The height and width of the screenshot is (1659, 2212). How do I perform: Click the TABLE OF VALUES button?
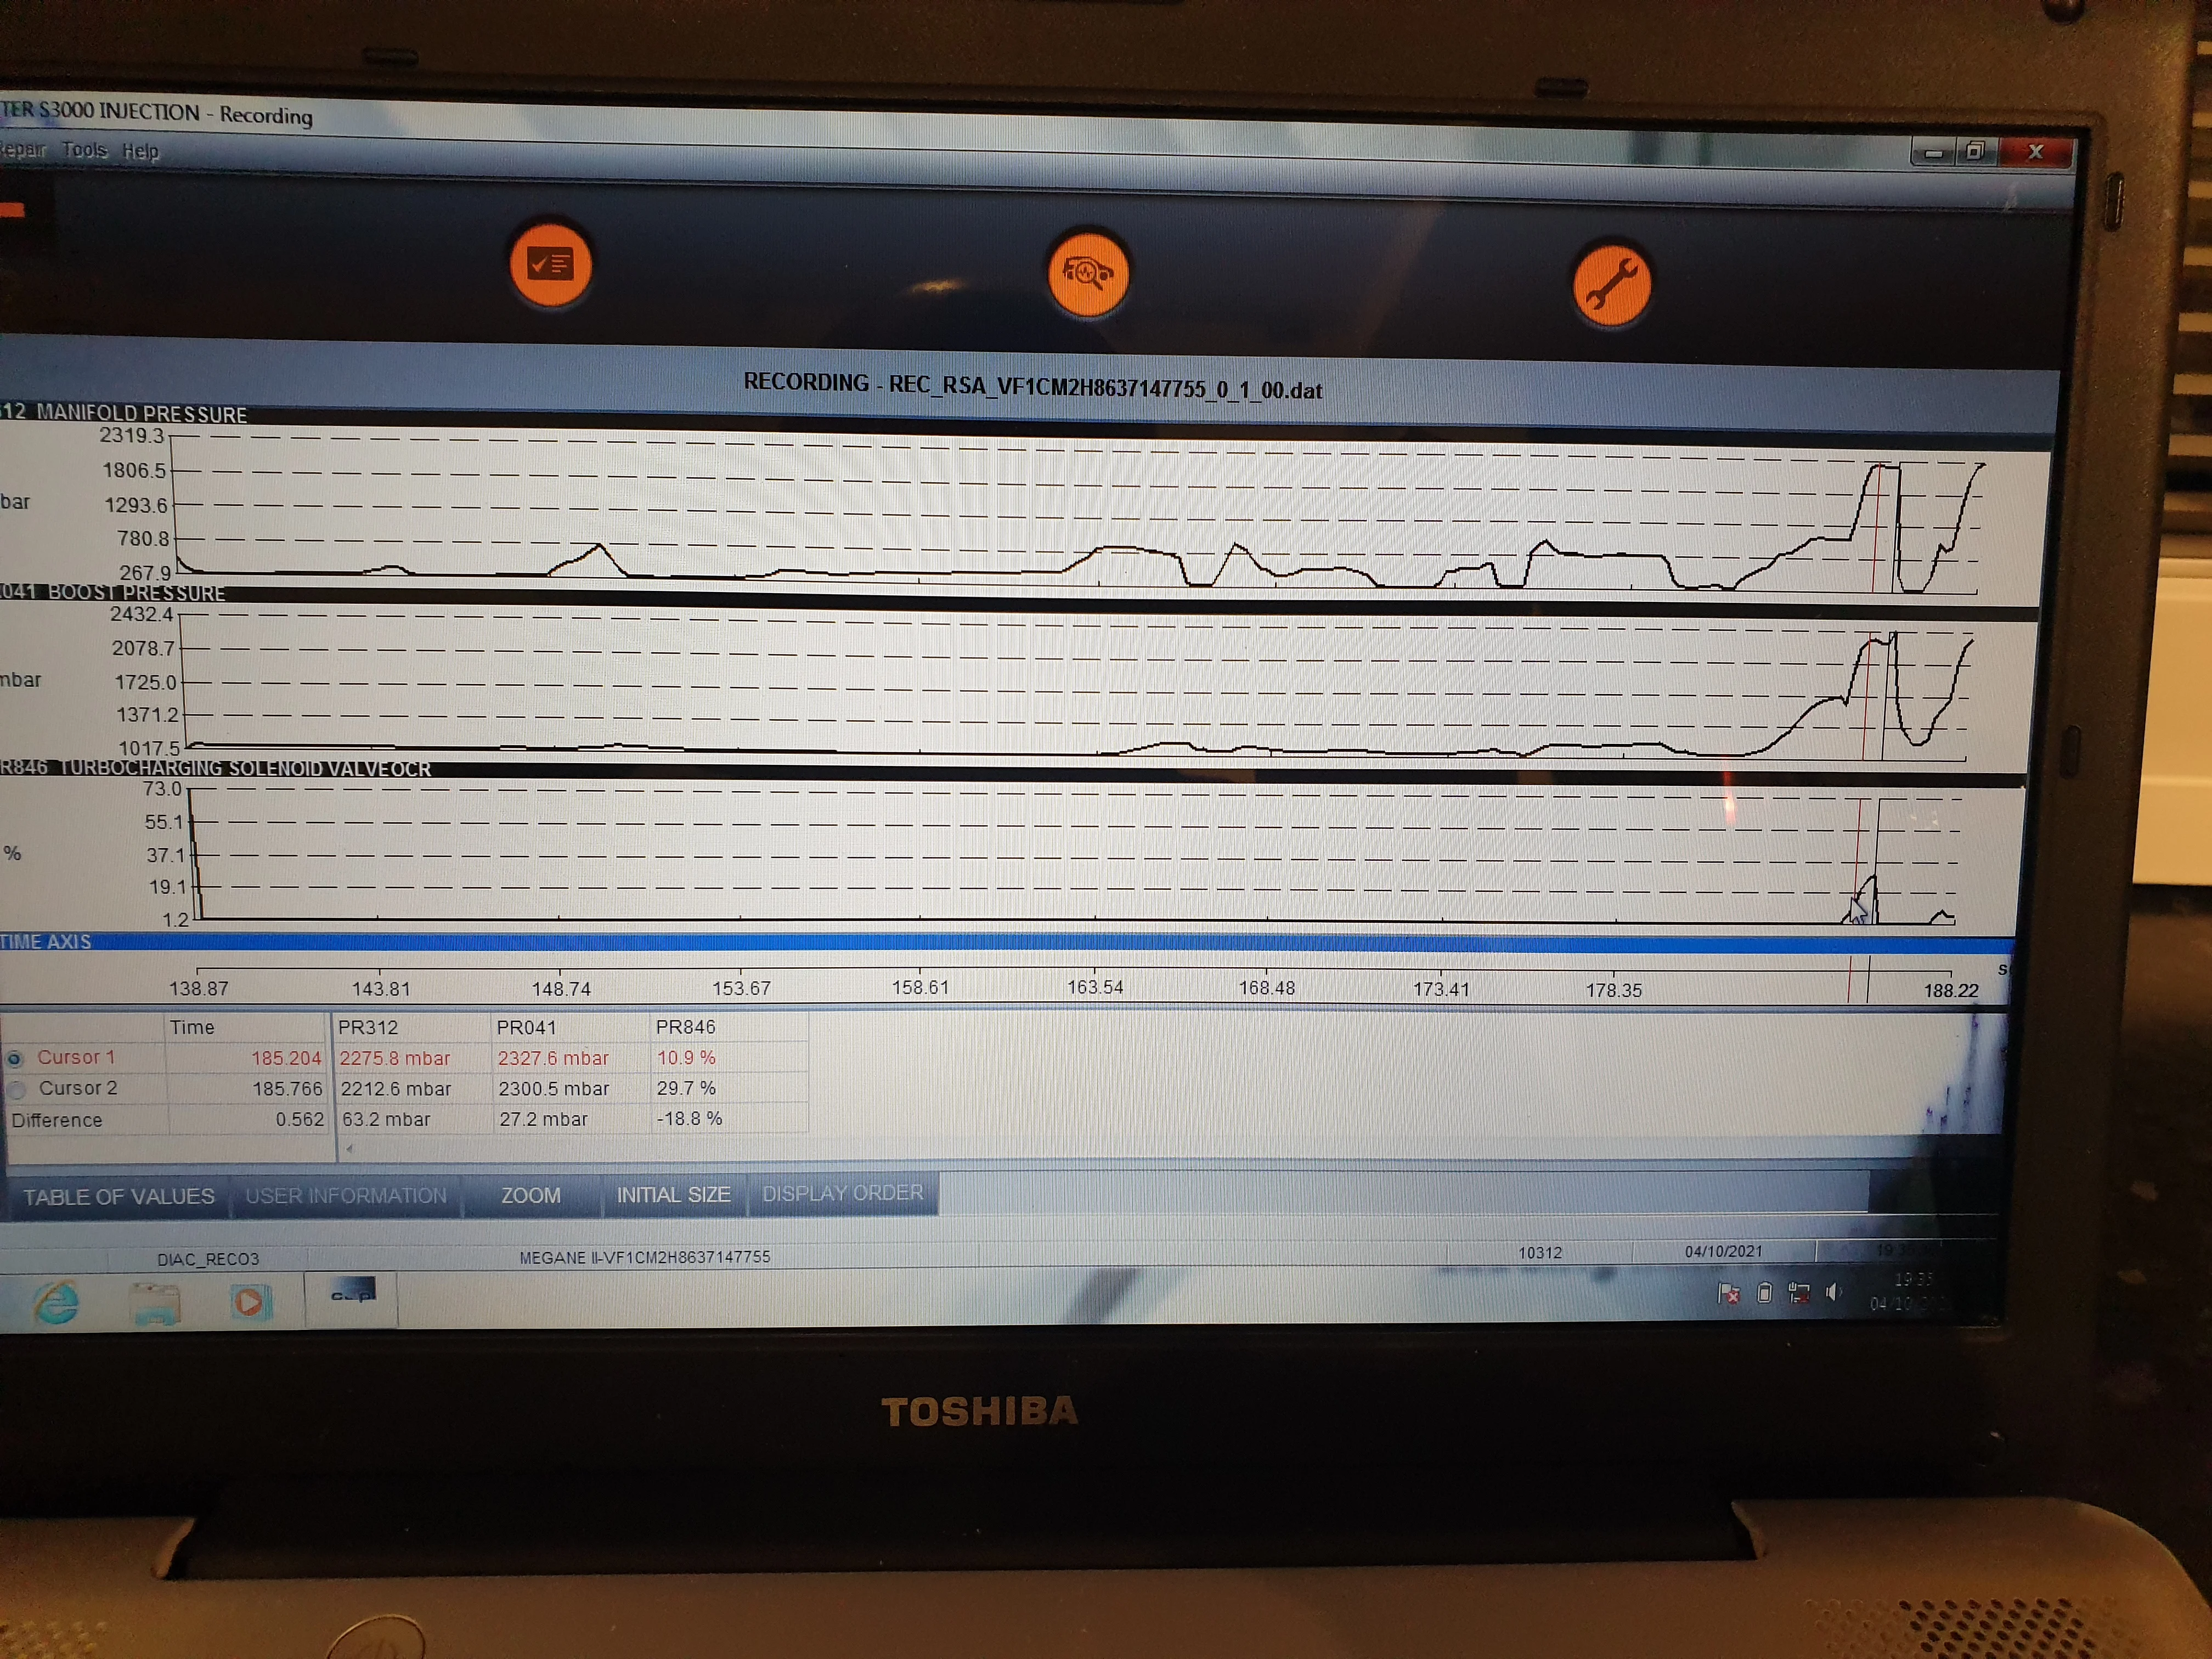pyautogui.click(x=118, y=1196)
